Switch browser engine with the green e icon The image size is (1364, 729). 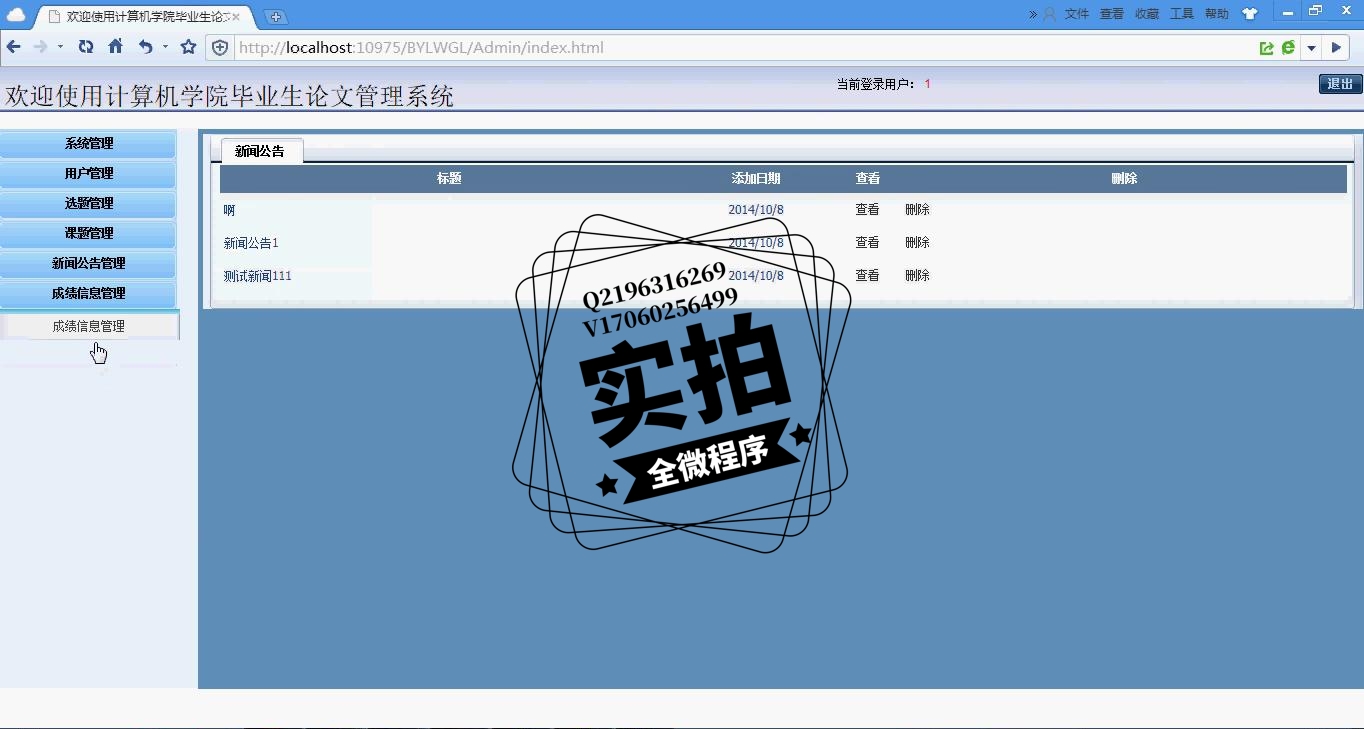[1288, 47]
